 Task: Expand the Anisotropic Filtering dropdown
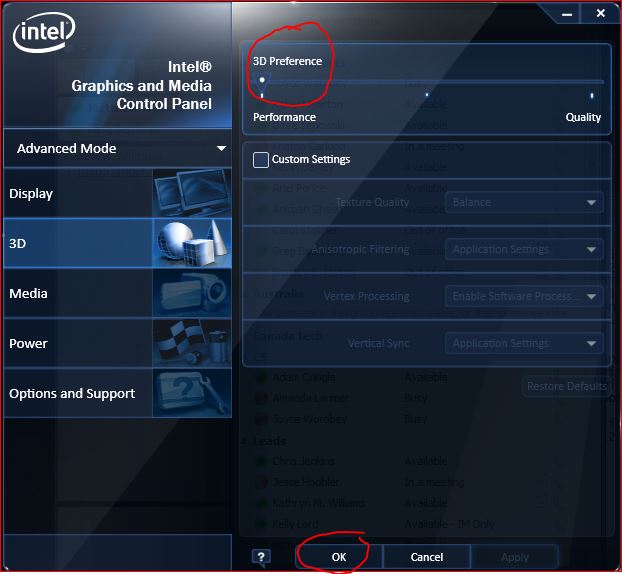coord(524,250)
